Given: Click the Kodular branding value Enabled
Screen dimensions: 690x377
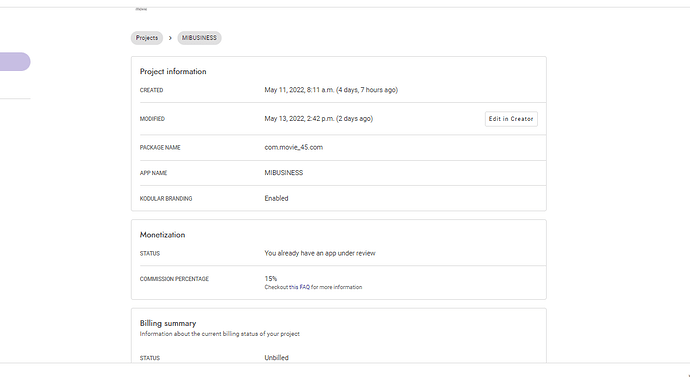Looking at the screenshot, I should tap(276, 198).
